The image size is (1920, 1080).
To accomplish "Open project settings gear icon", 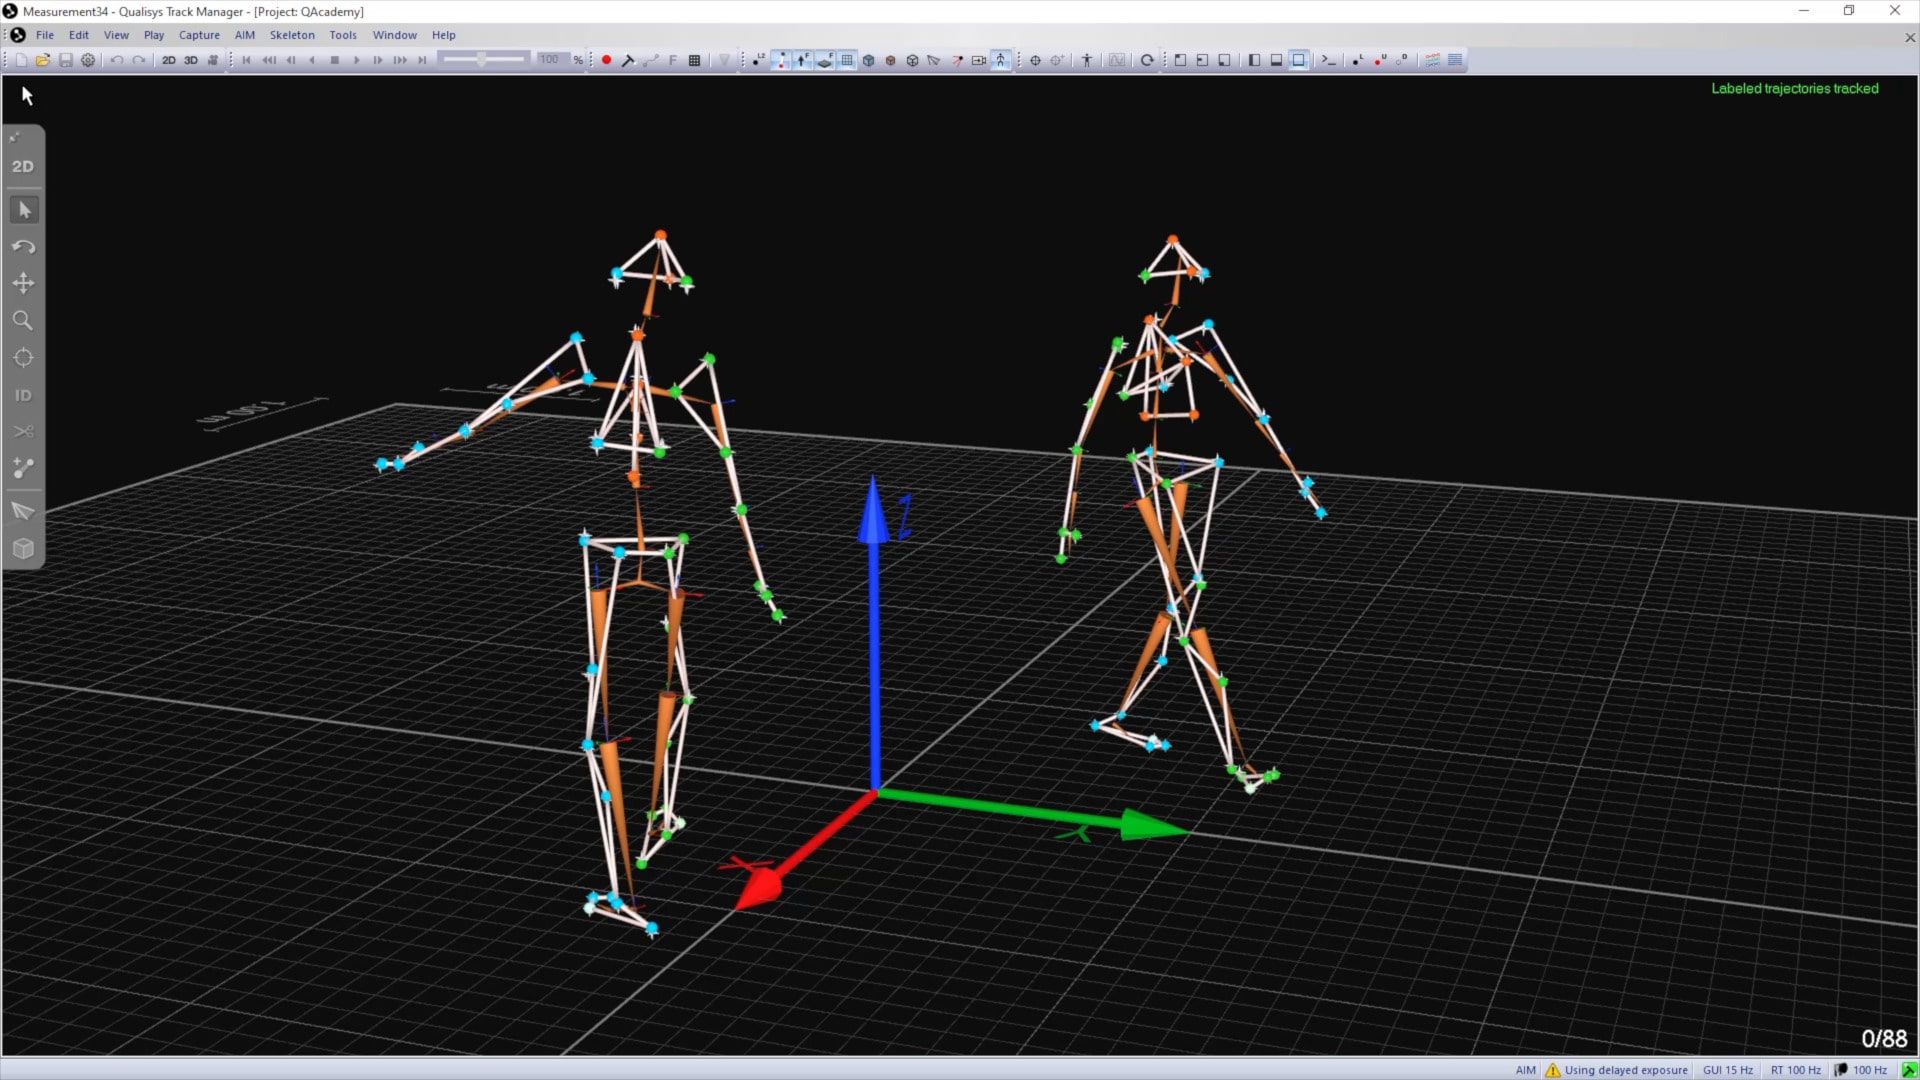I will coord(88,60).
